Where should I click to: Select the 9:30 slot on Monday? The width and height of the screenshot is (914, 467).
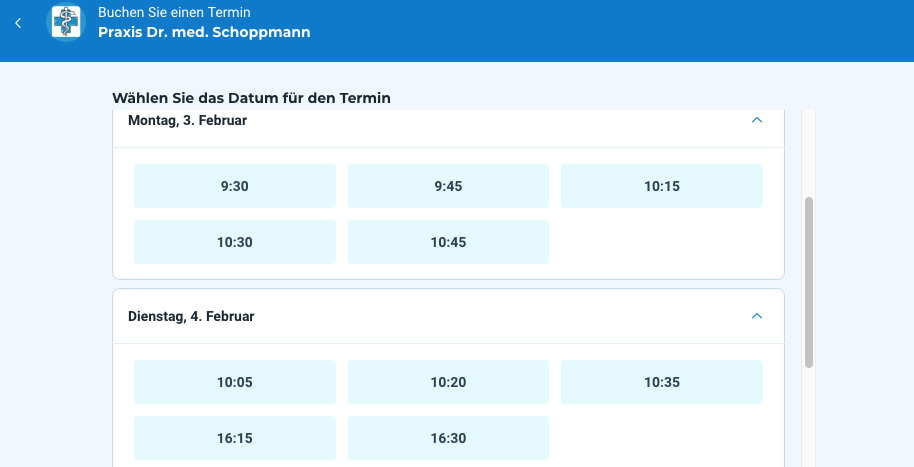point(235,186)
